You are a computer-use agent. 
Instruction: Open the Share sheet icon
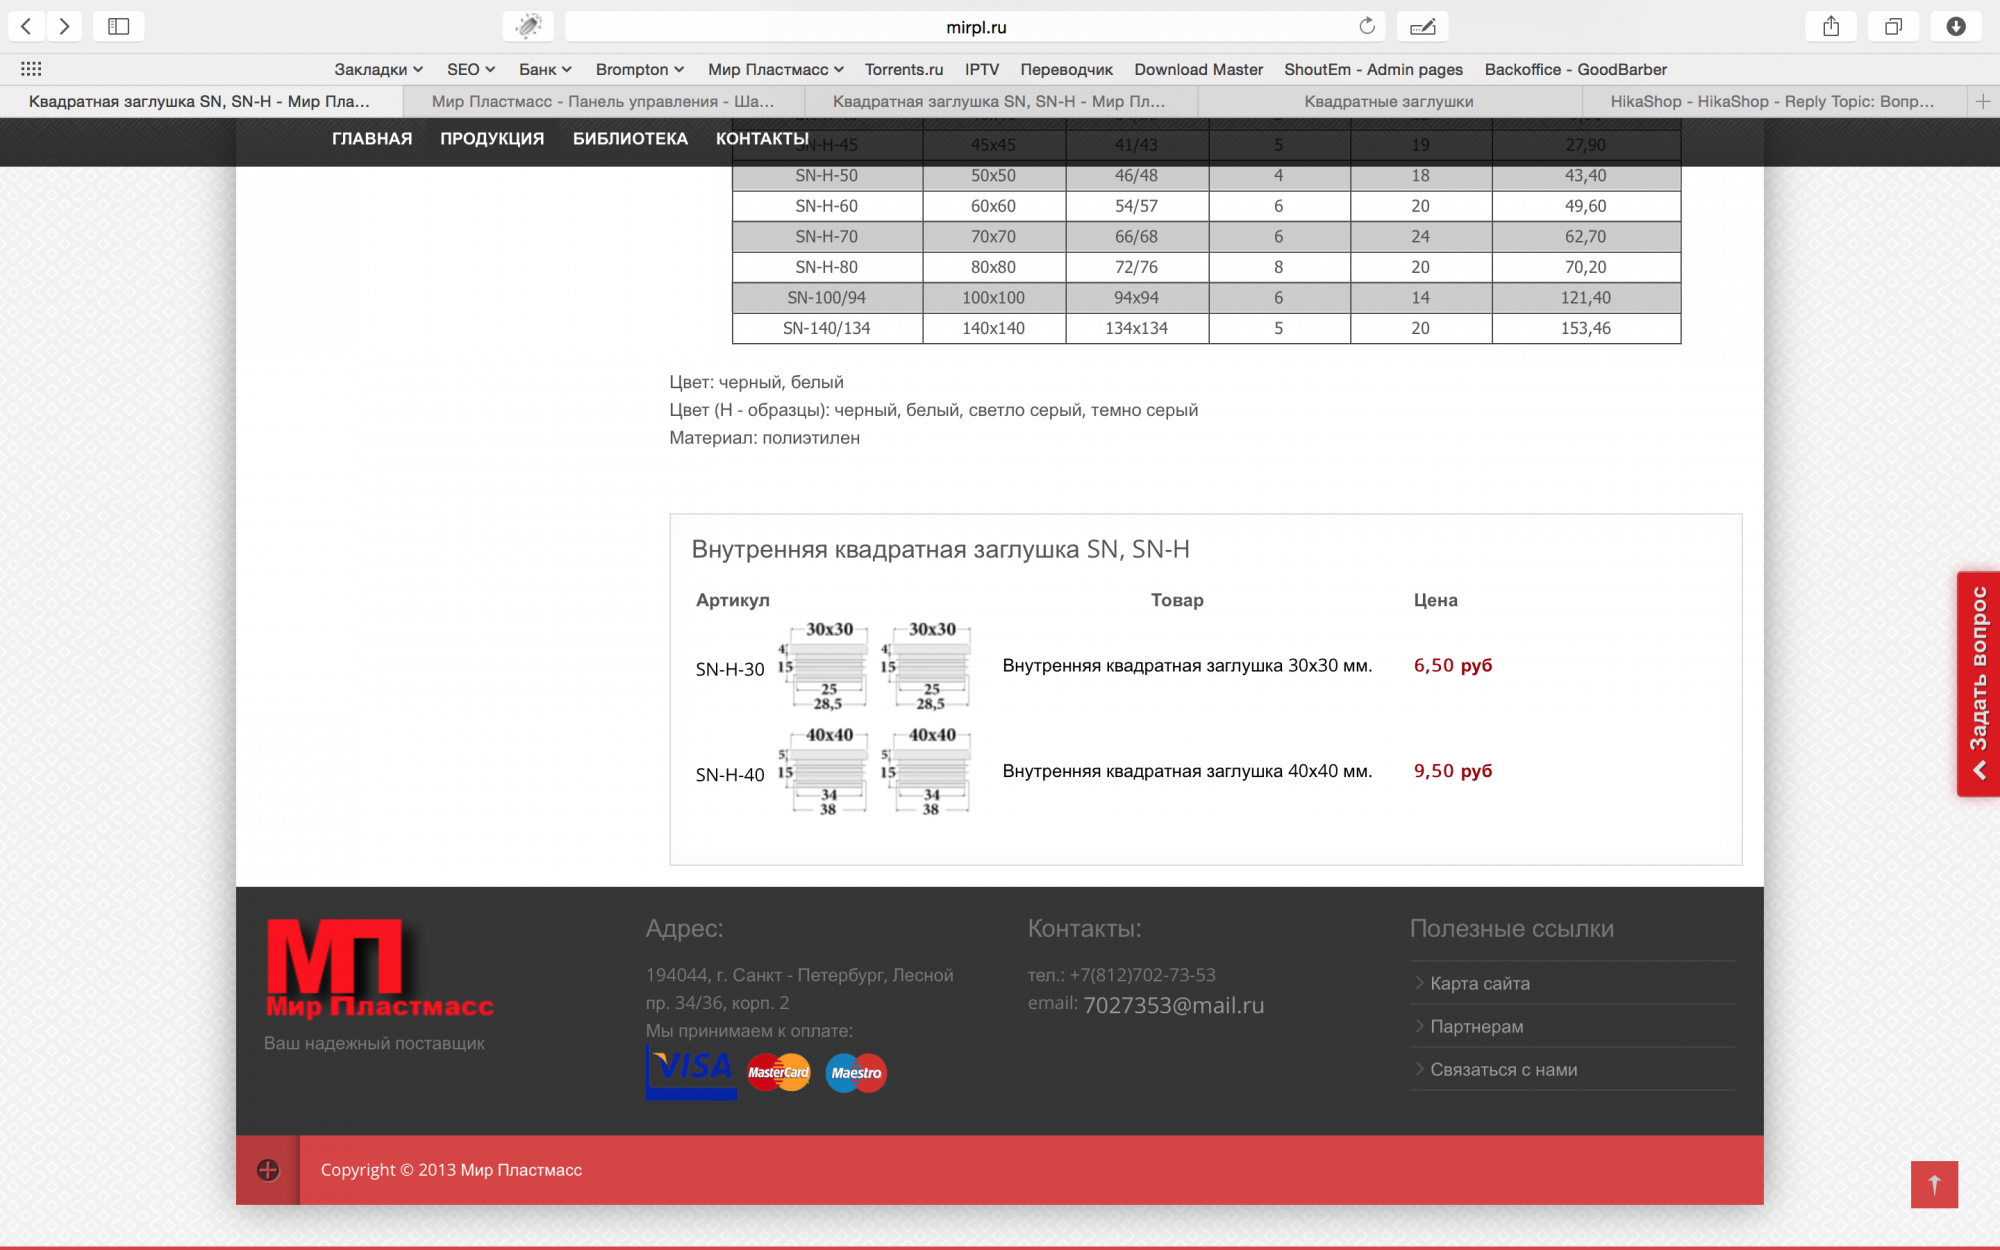click(1830, 26)
